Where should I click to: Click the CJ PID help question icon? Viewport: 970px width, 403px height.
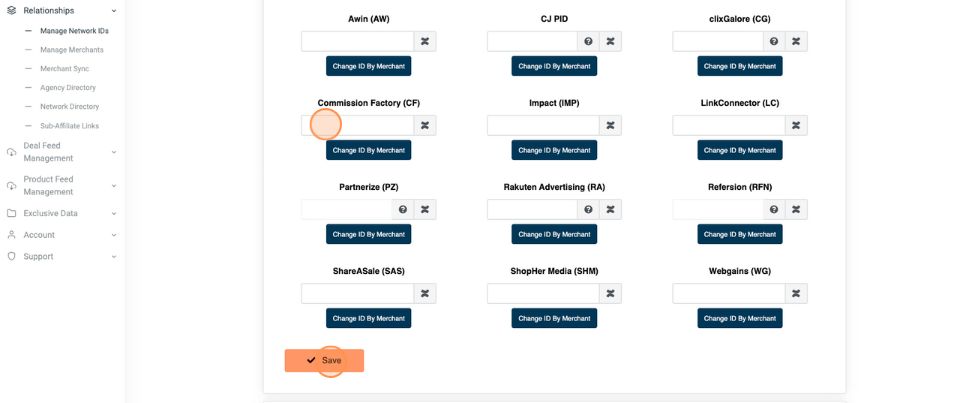pyautogui.click(x=588, y=41)
